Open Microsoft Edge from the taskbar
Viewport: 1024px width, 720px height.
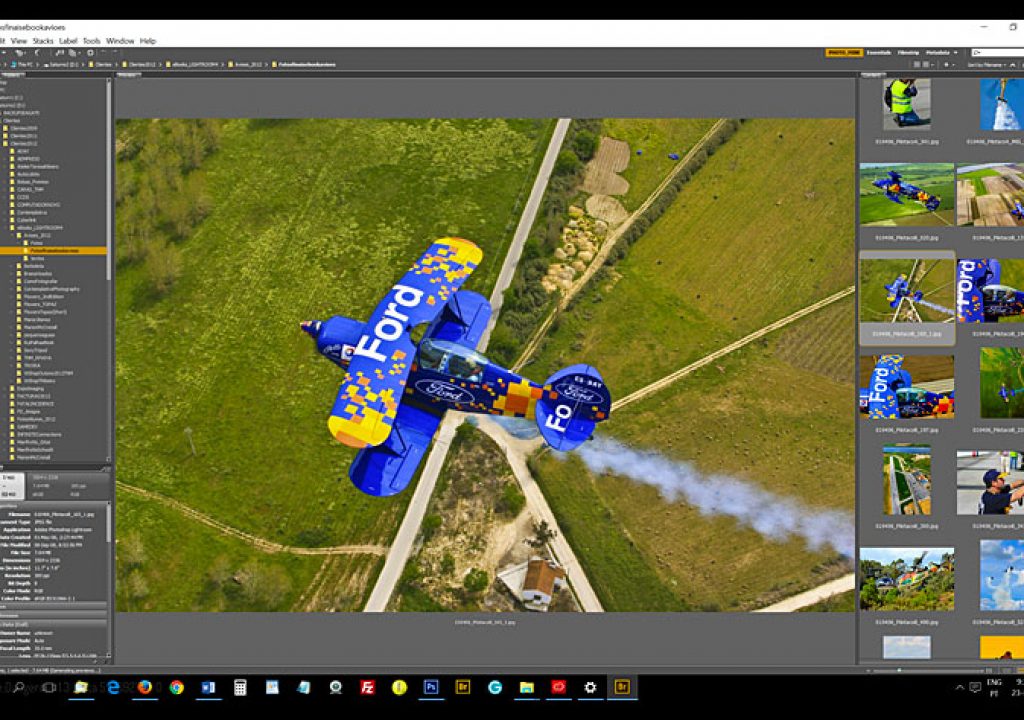(x=114, y=687)
